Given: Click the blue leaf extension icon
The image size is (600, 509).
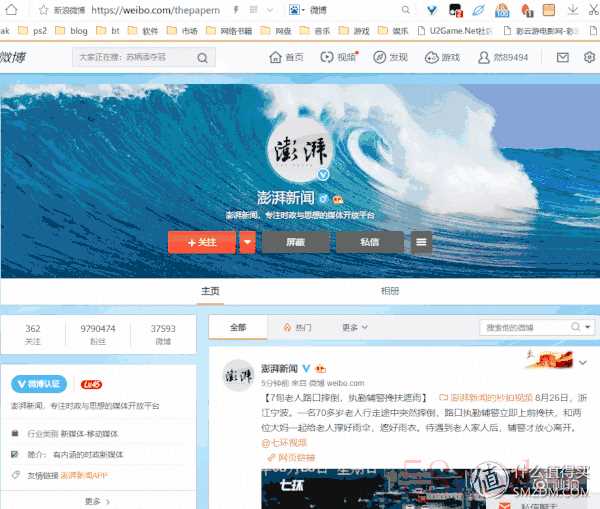Looking at the screenshot, I should coord(478,10).
